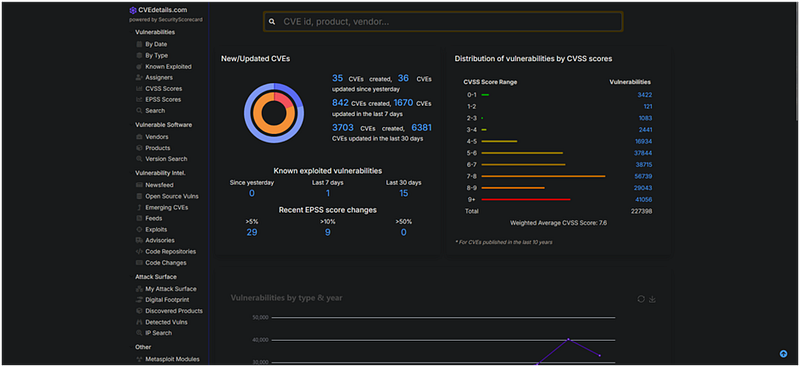Click the chart icon beside EPSS Scores
This screenshot has width=800, height=367.
tap(139, 100)
